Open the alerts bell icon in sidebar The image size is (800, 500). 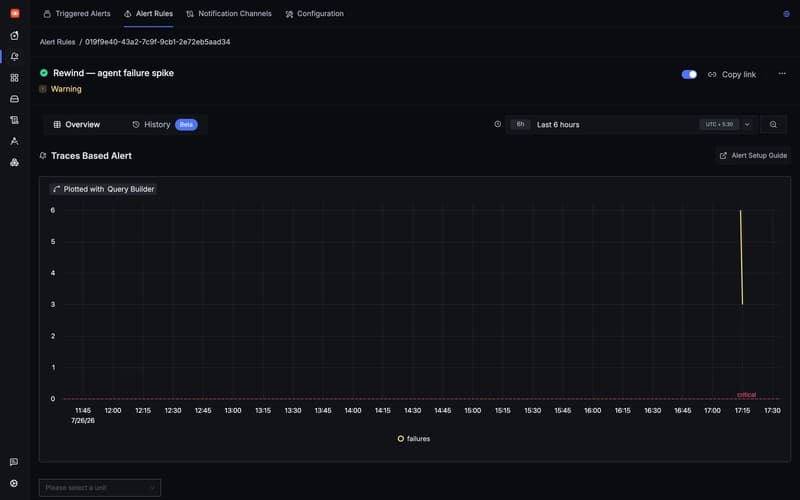[x=14, y=57]
